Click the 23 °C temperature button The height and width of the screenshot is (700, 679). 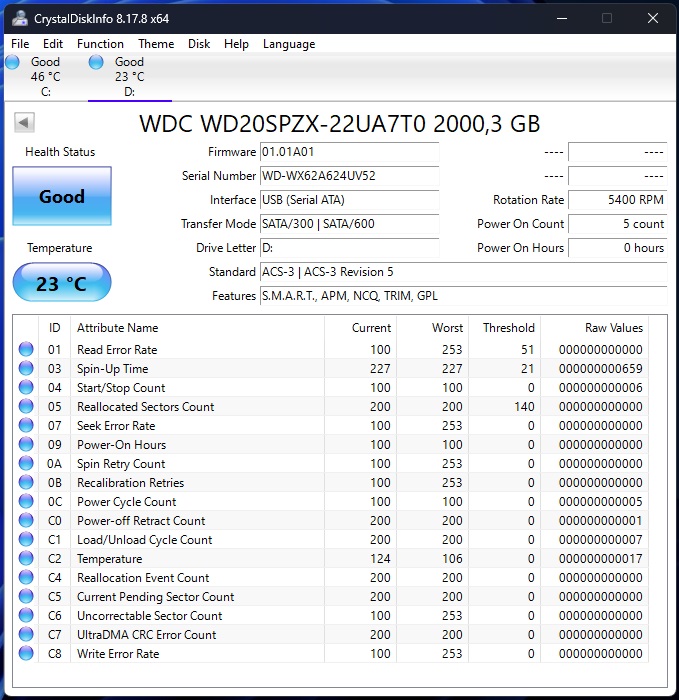click(x=62, y=283)
